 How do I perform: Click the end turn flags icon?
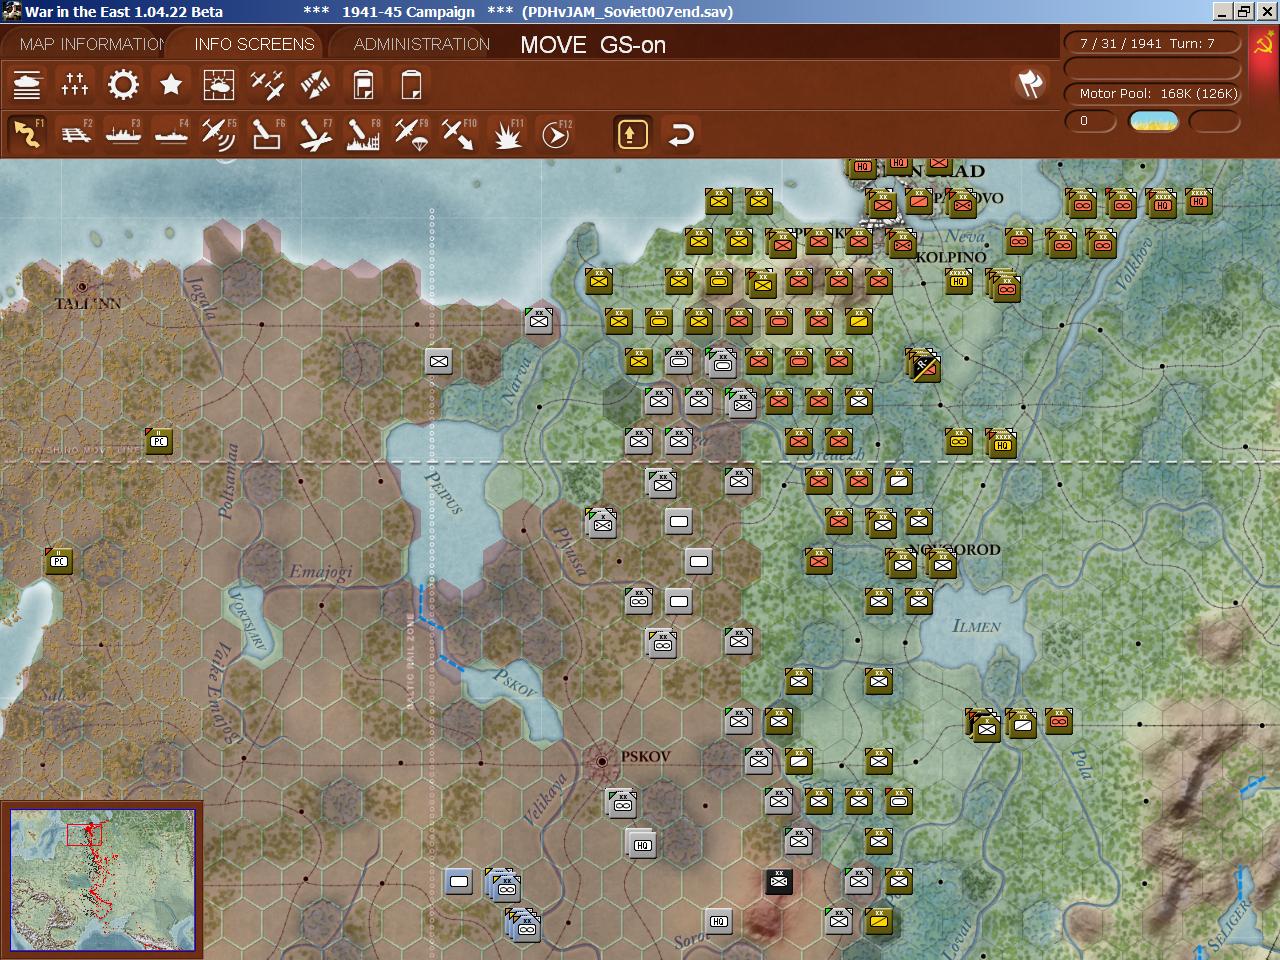(1030, 84)
